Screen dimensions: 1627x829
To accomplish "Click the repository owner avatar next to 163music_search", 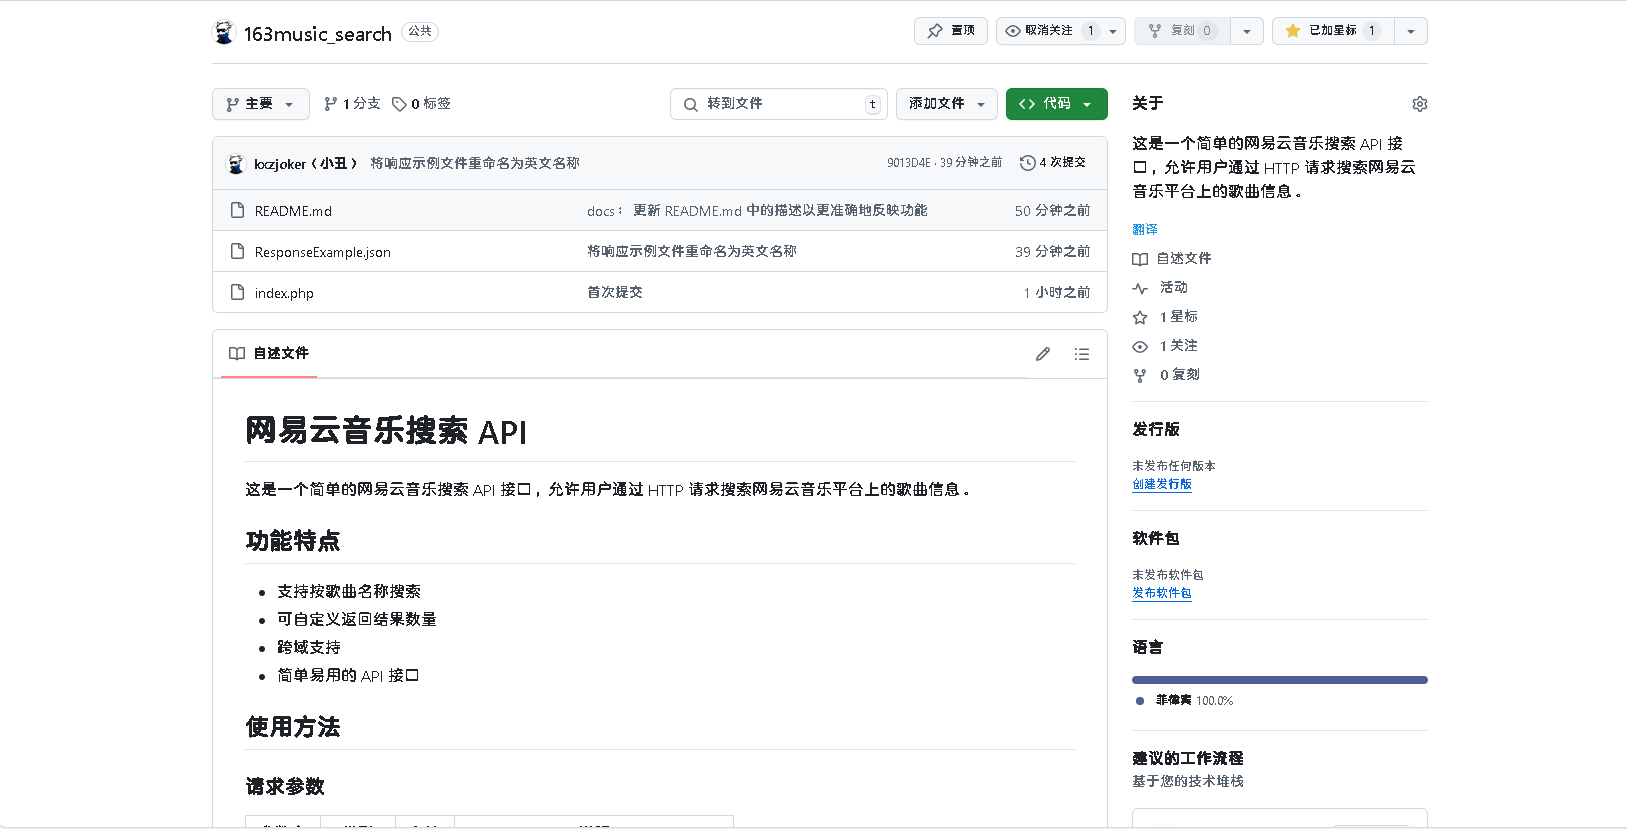I will pos(224,32).
